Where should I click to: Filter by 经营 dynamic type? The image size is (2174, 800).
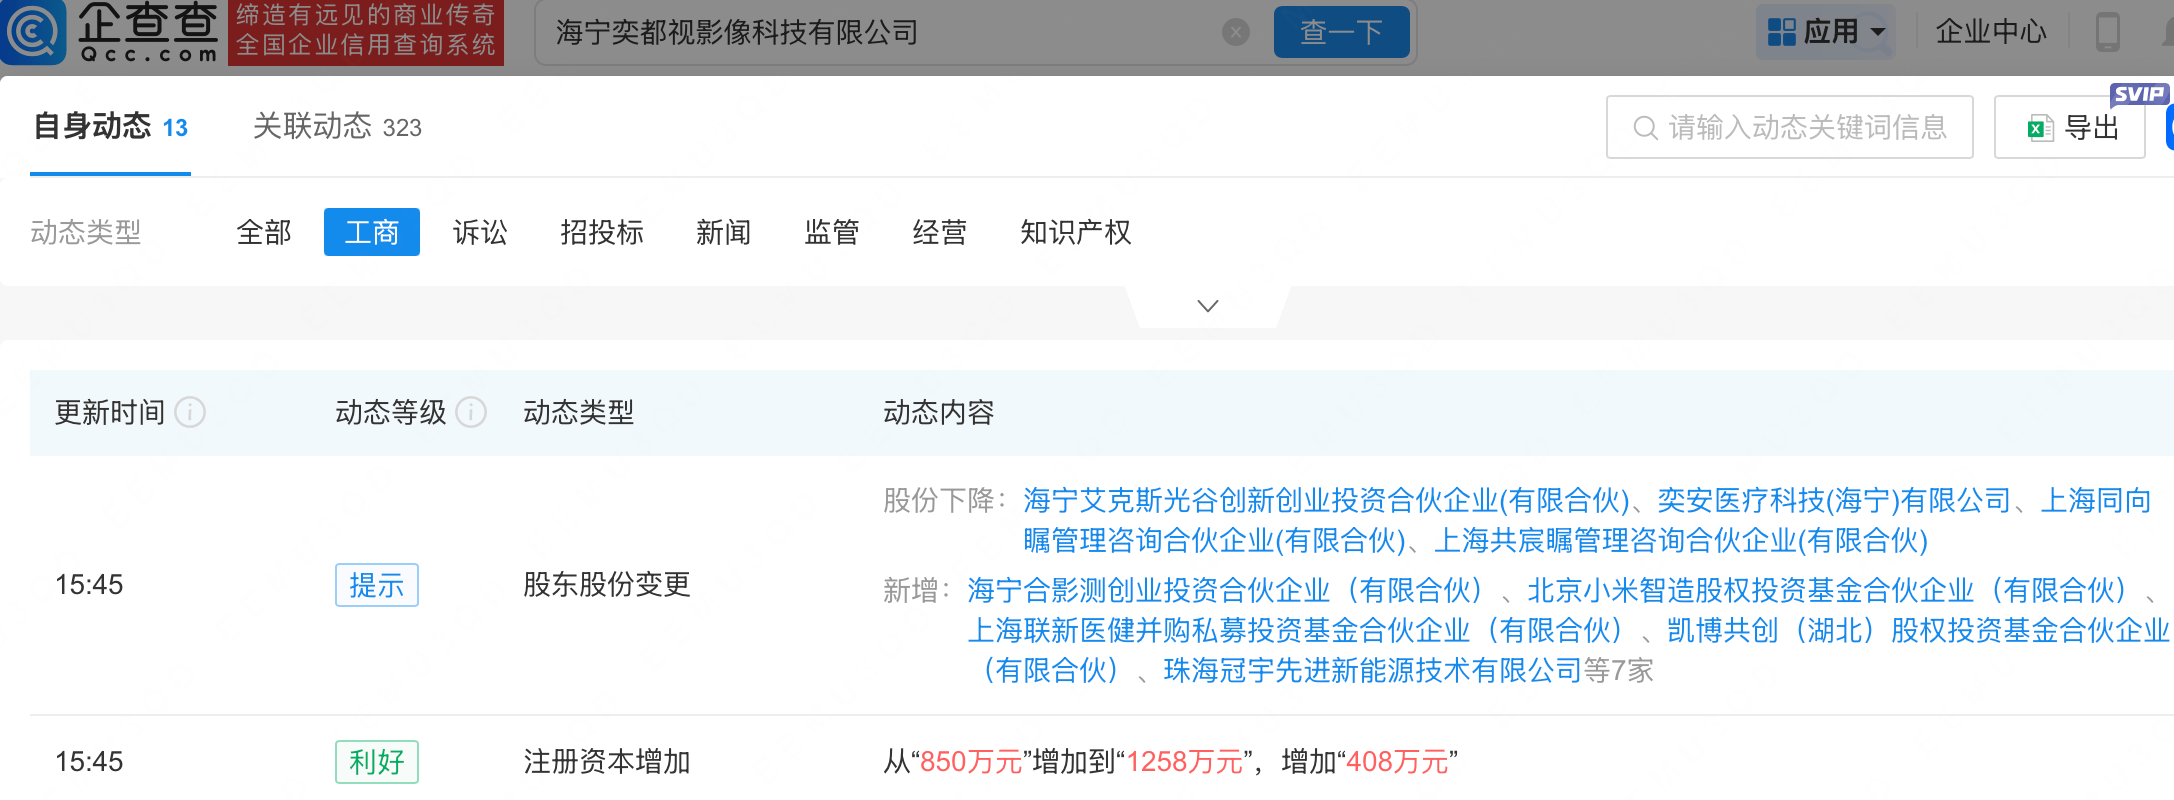click(940, 232)
